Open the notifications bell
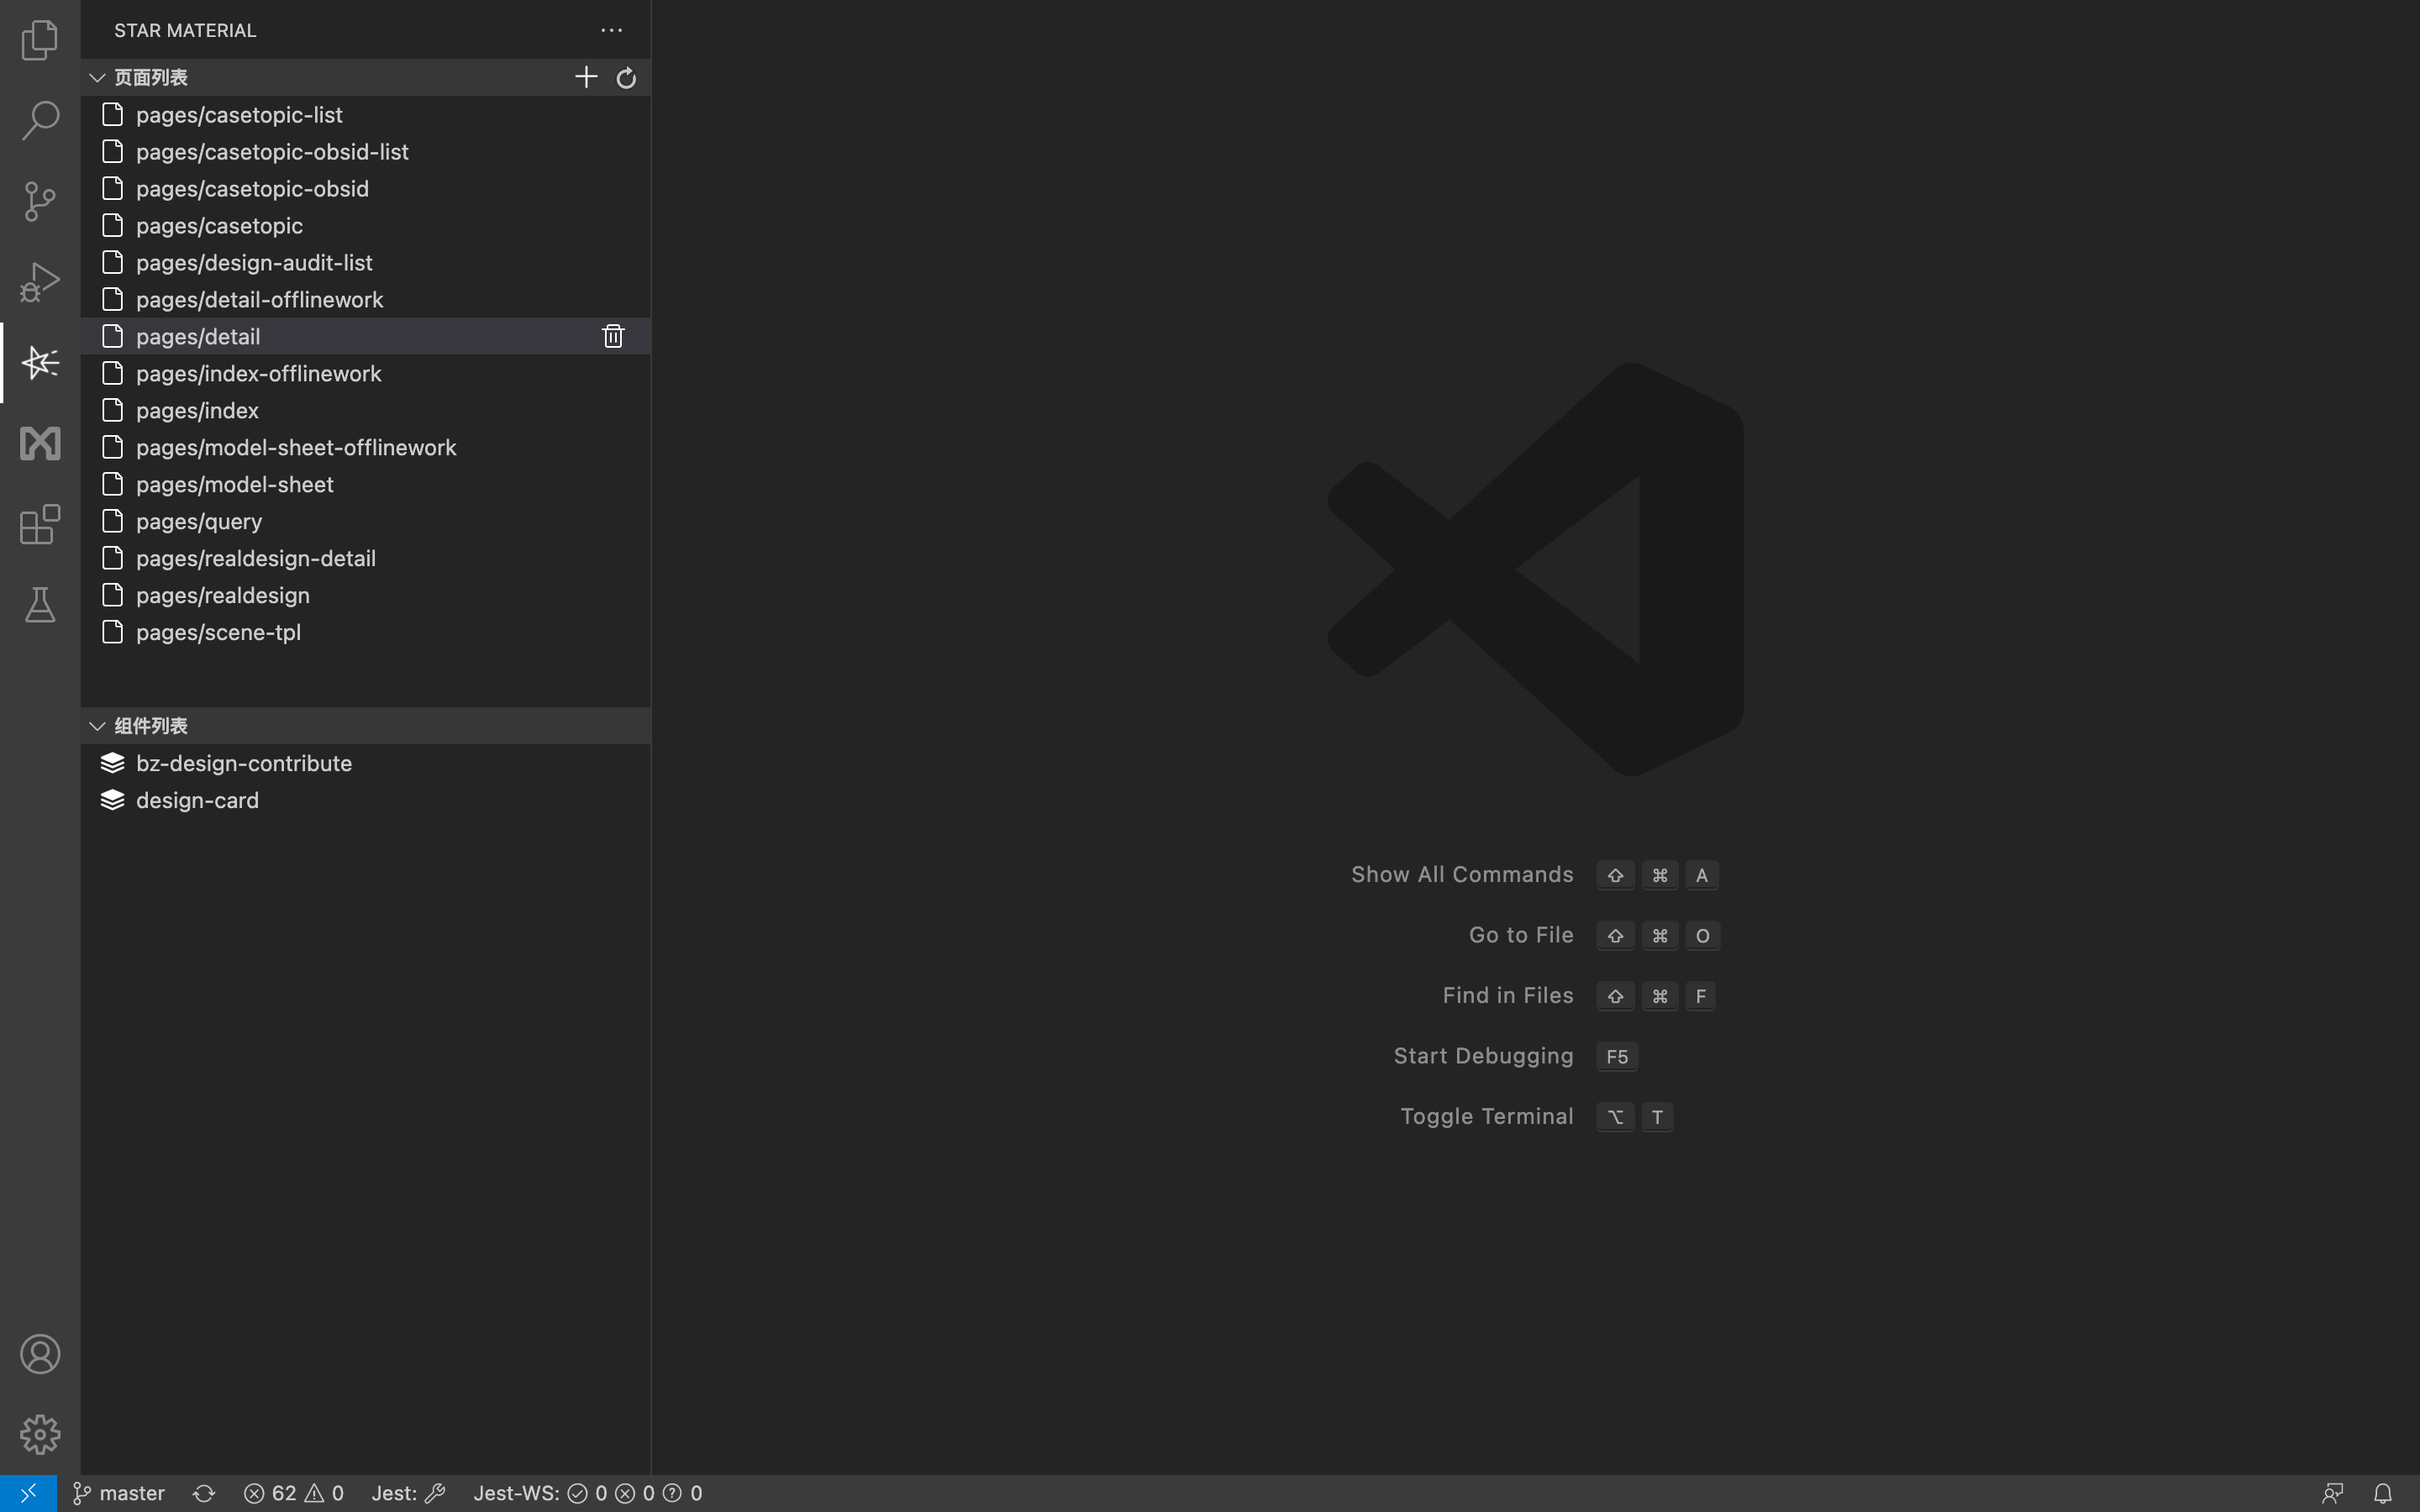Viewport: 2420px width, 1512px height. (2383, 1493)
